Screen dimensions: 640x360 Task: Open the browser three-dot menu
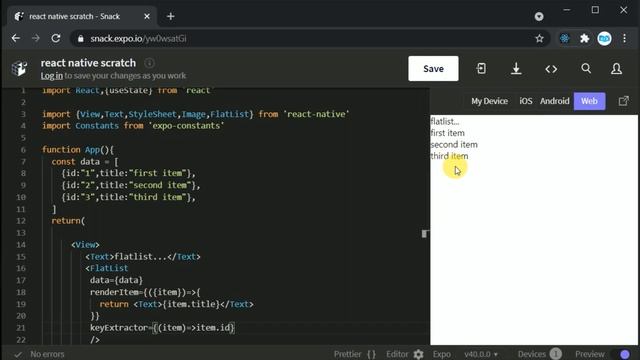pyautogui.click(x=624, y=38)
